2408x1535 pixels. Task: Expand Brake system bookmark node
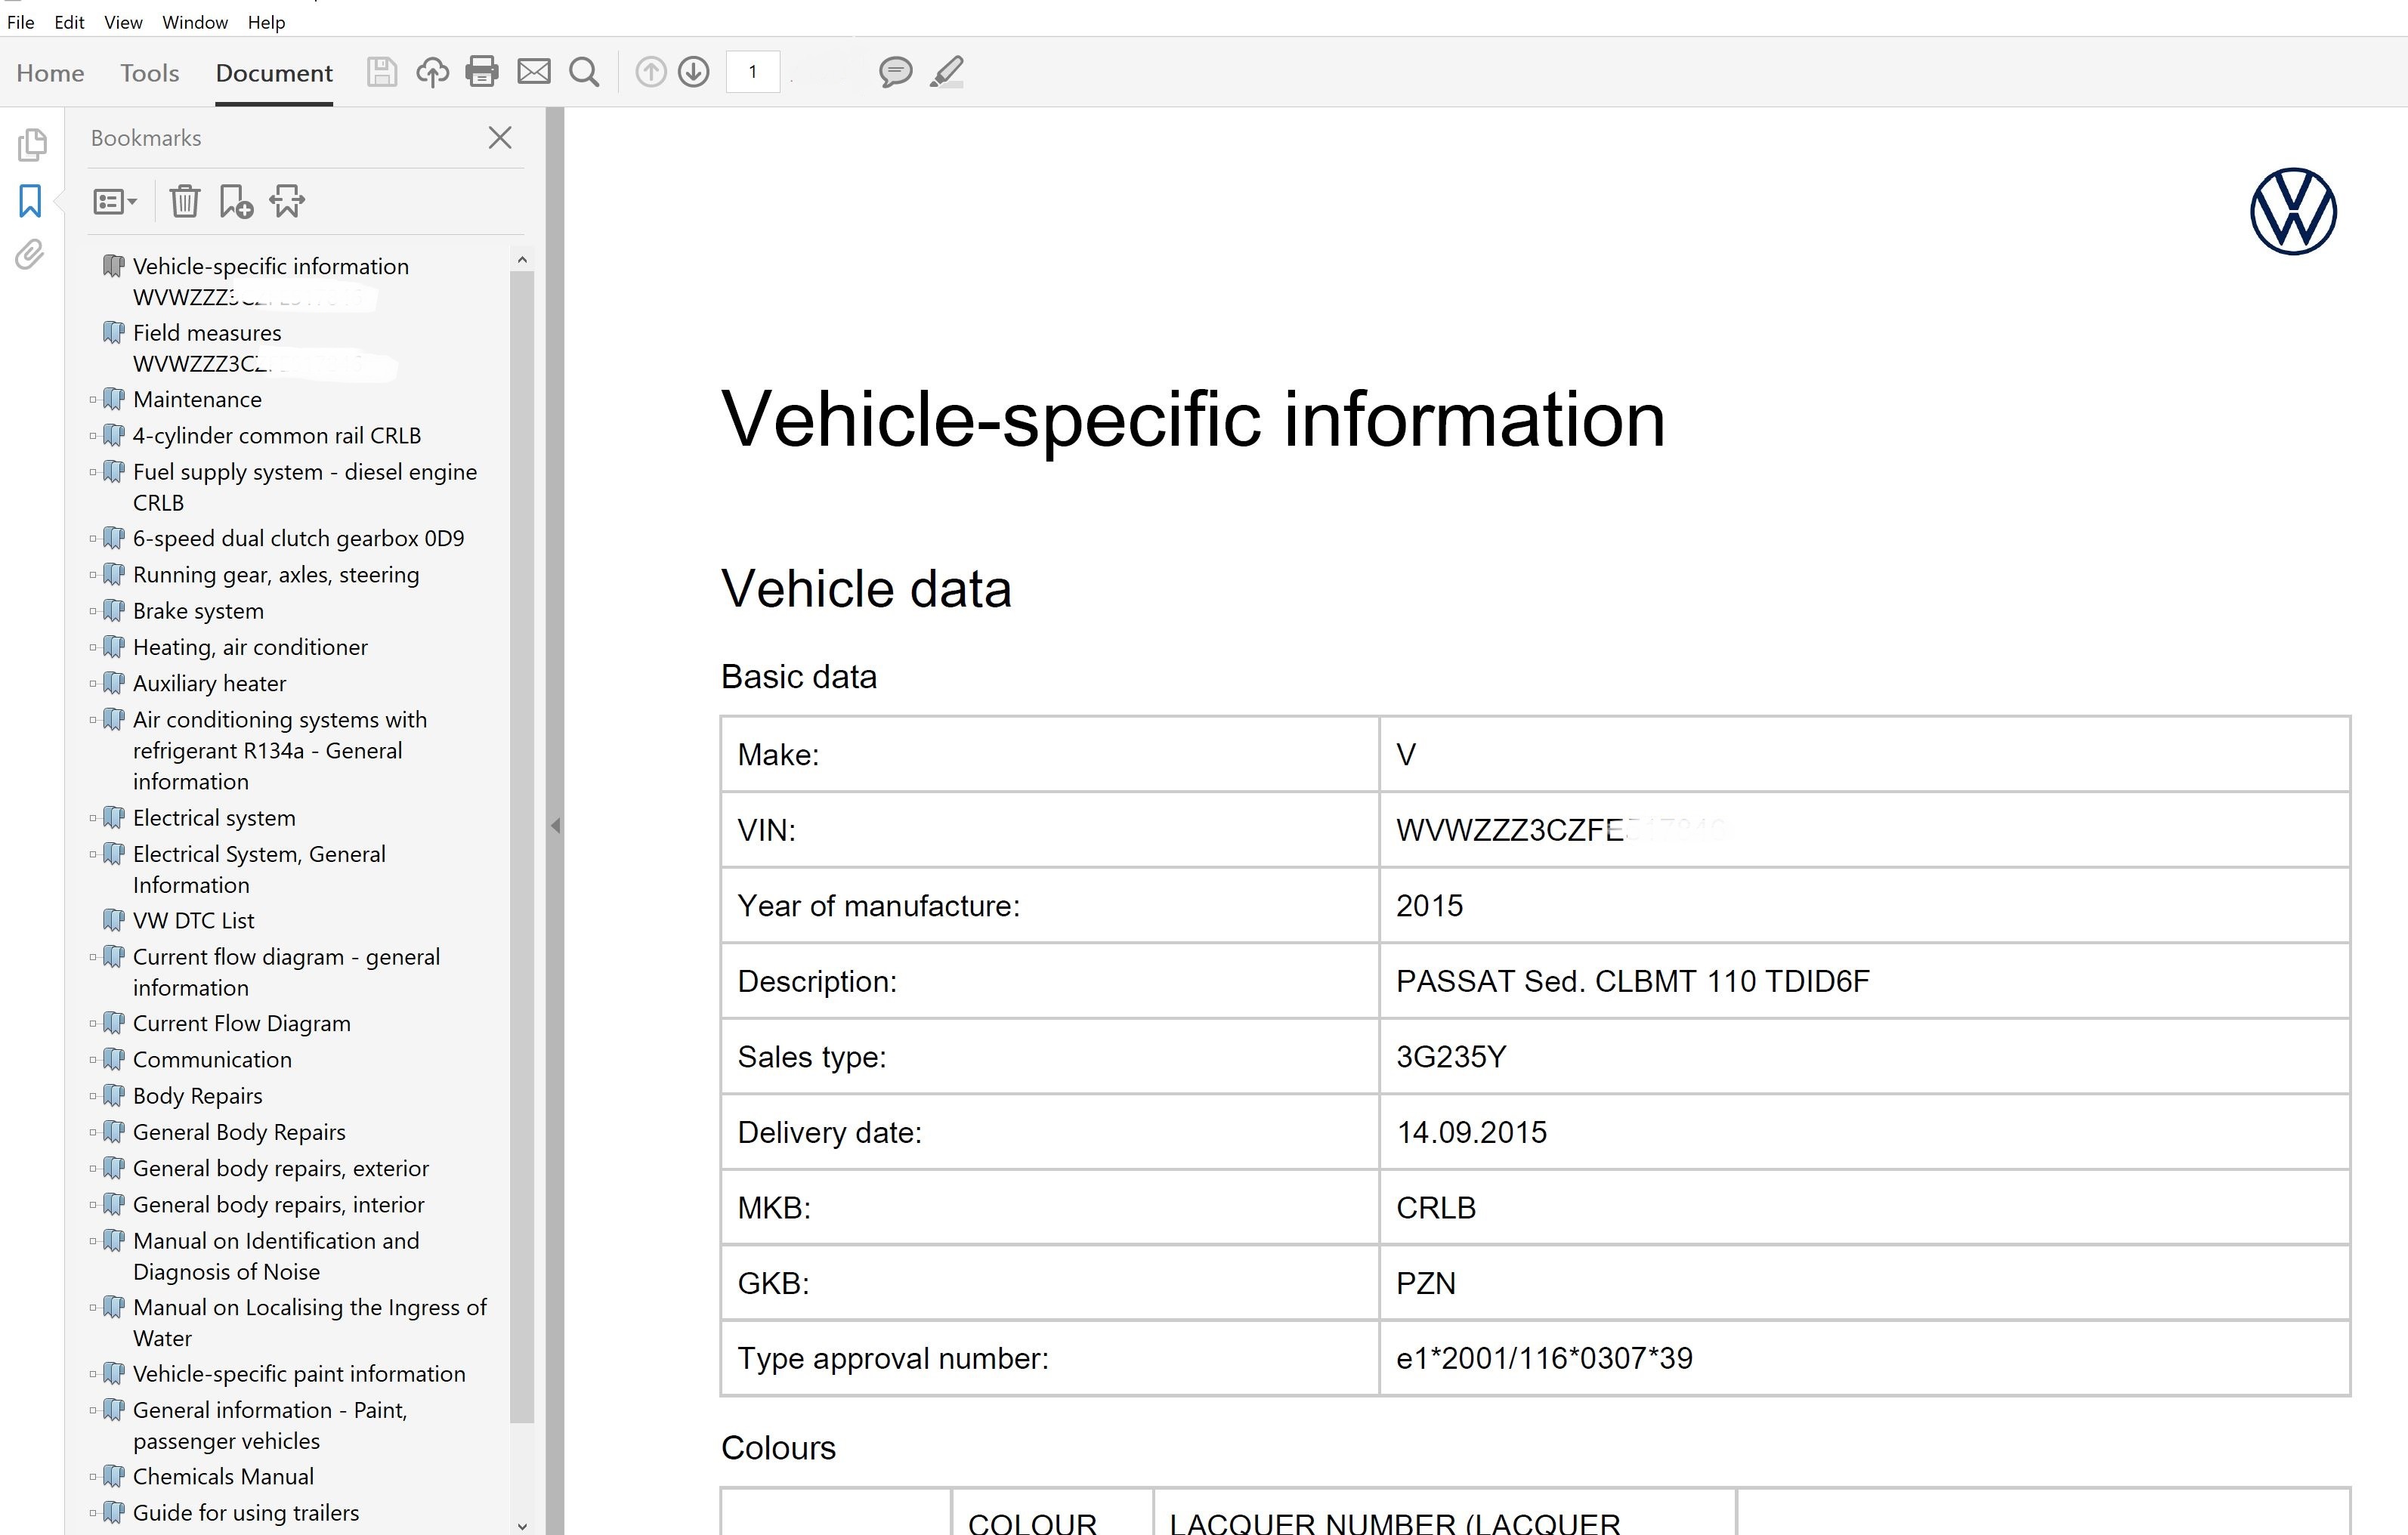point(93,611)
